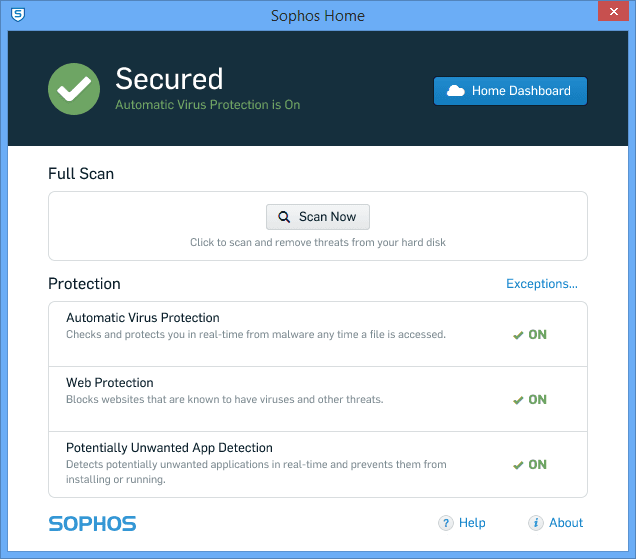Open the Home Dashboard
Screen dimensions: 636x559
pyautogui.click(x=510, y=91)
